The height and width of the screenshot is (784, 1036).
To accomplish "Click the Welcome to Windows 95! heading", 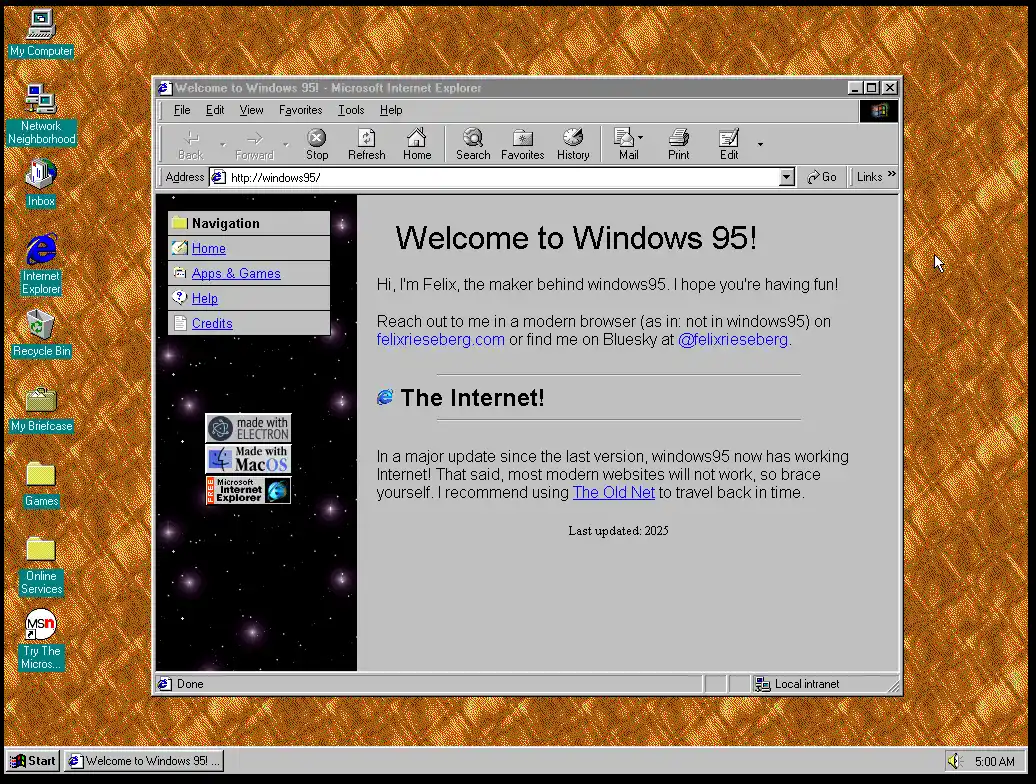I will [576, 238].
